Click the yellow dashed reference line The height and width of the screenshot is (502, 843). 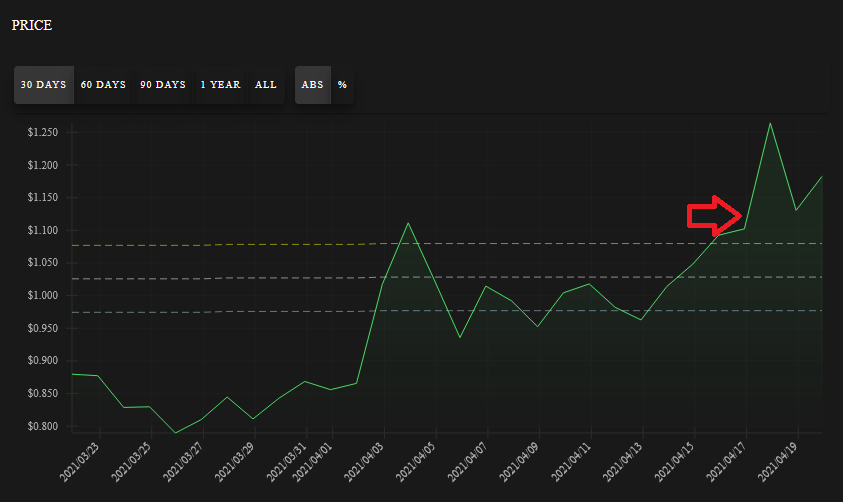(x=446, y=244)
